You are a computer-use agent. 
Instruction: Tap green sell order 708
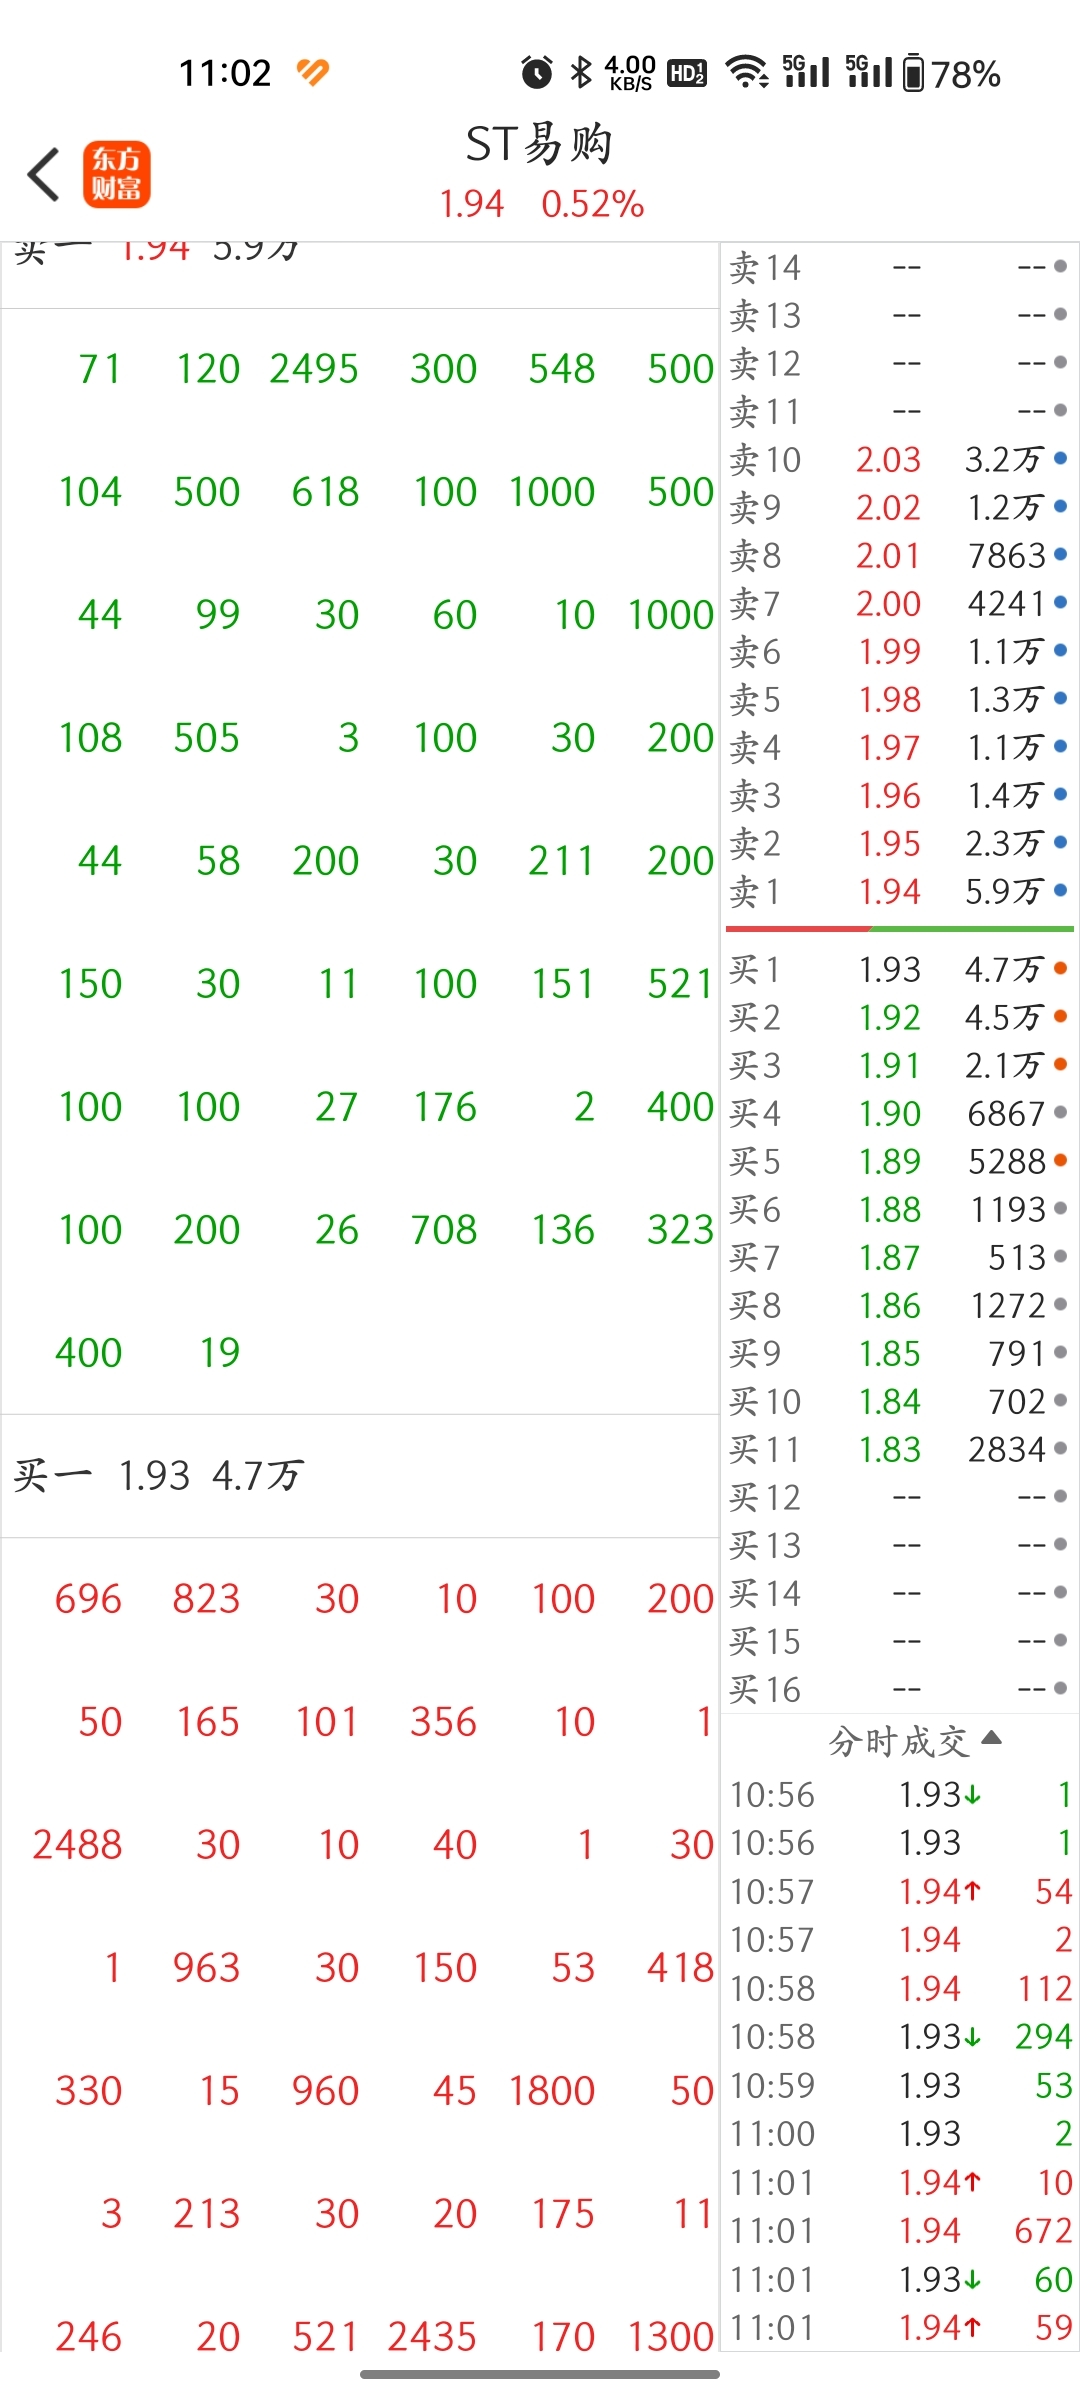[x=444, y=1229]
